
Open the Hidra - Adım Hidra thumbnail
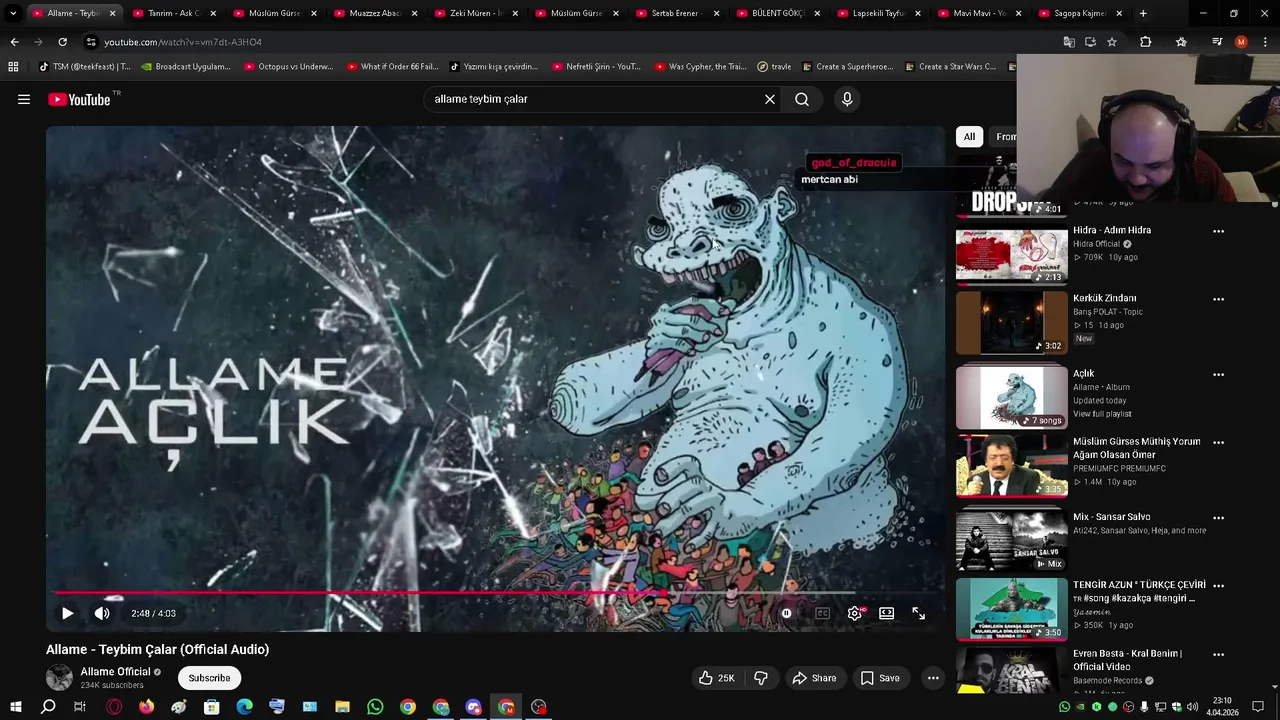tap(1011, 255)
